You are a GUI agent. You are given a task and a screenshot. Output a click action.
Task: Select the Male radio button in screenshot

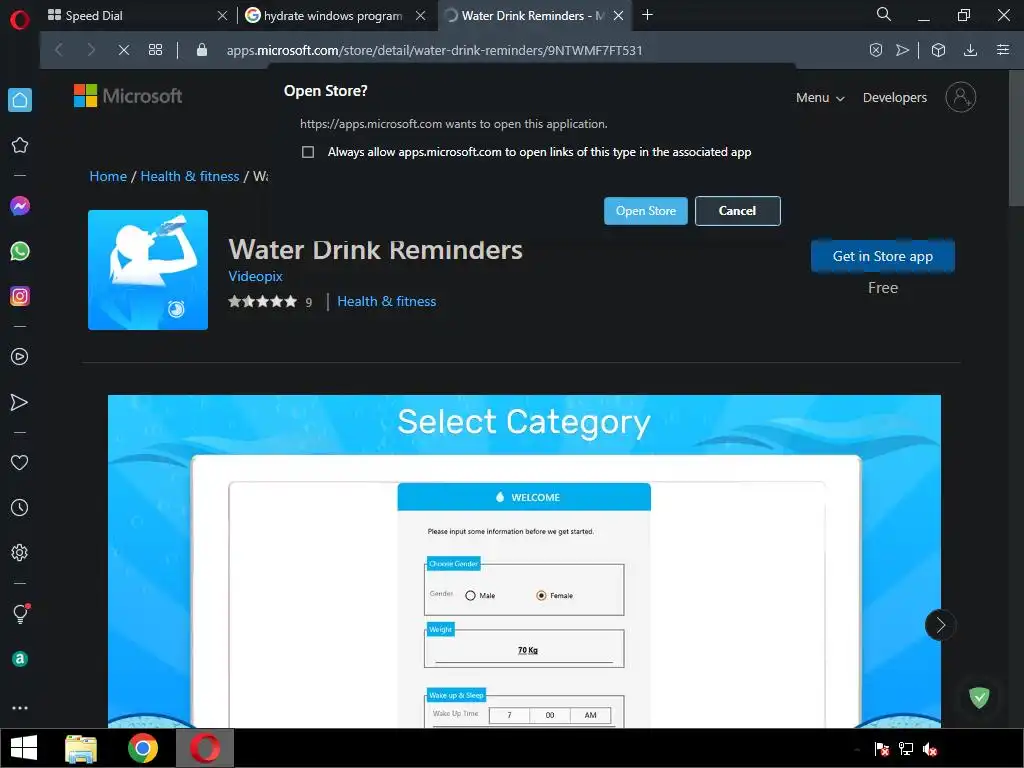coord(470,596)
